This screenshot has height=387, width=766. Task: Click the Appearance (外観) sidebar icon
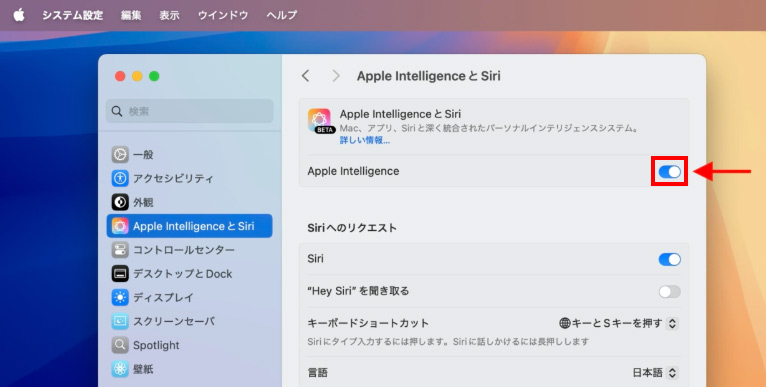pyautogui.click(x=120, y=202)
